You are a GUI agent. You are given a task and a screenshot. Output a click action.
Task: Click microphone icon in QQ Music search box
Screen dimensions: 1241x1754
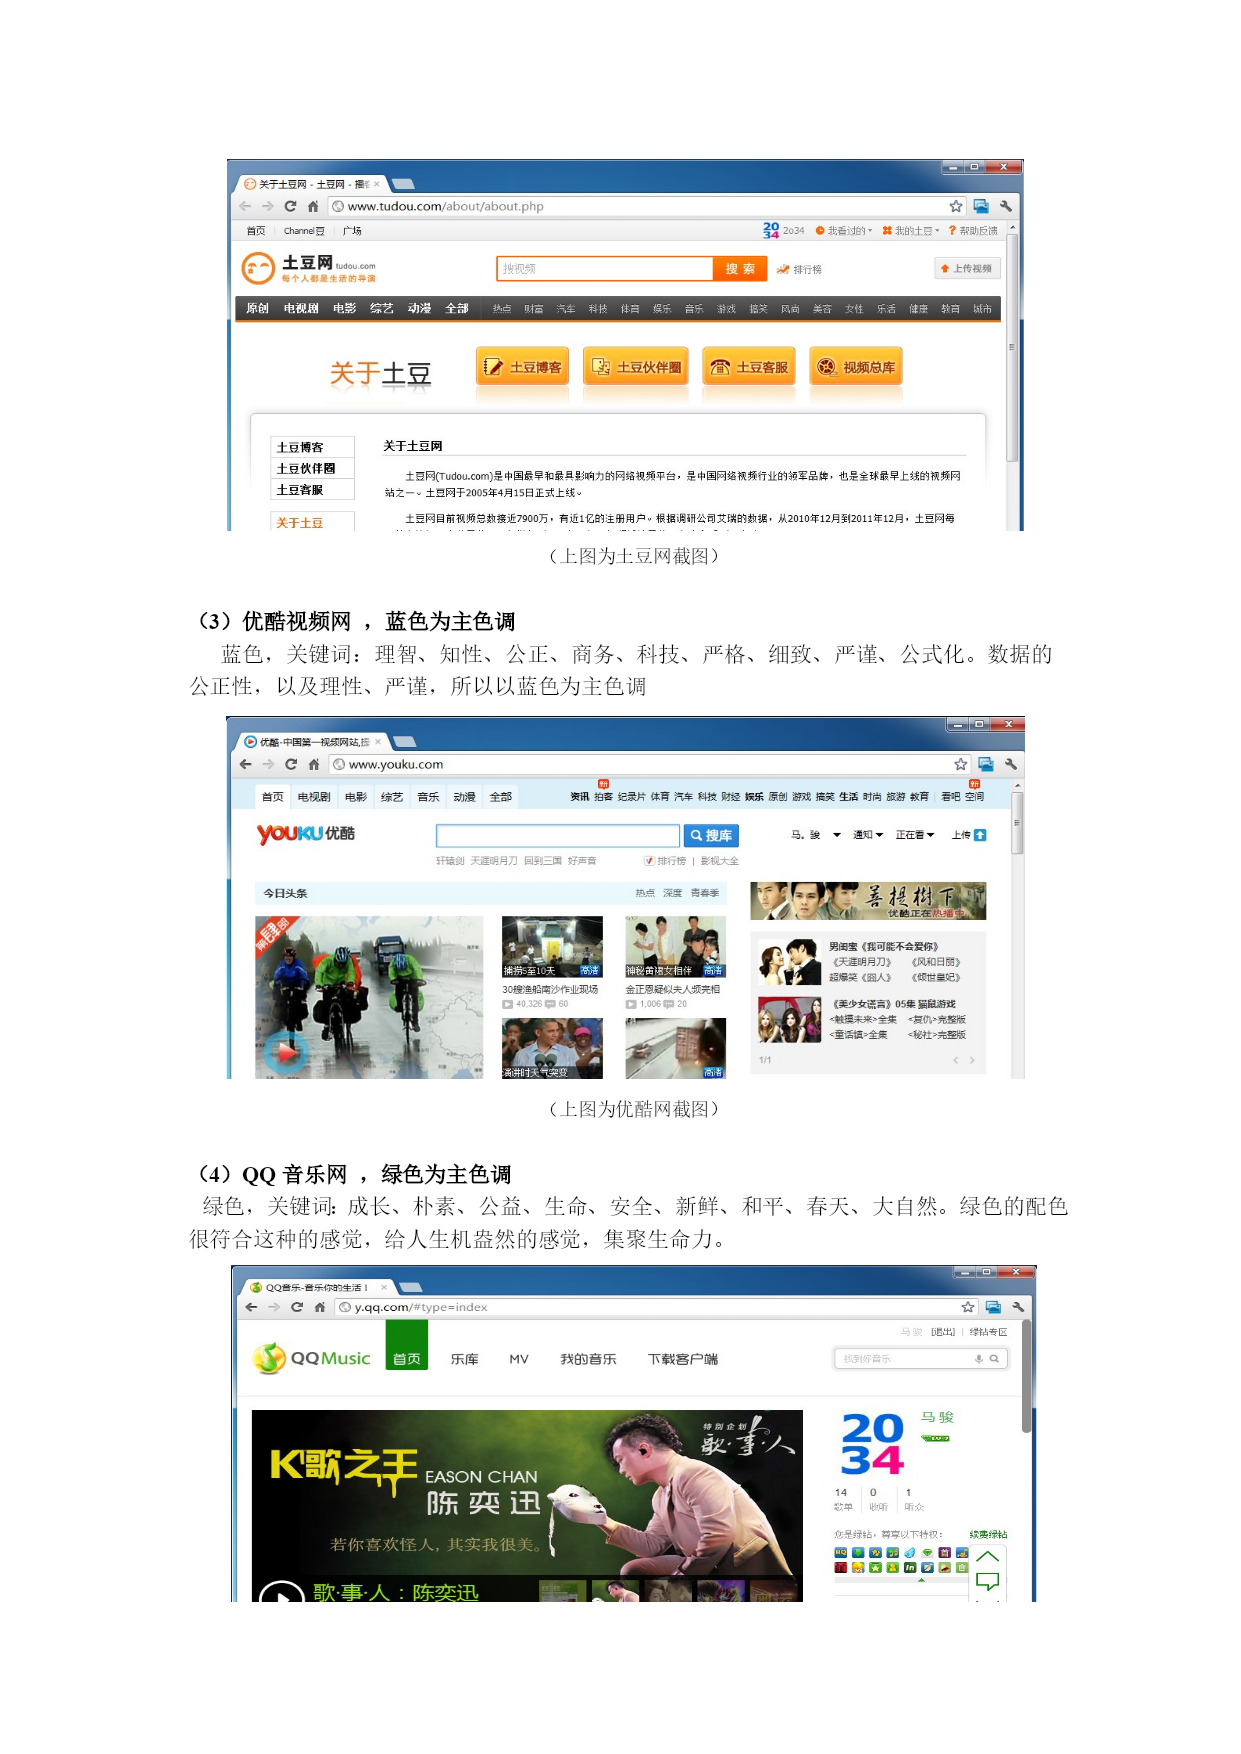979,1358
